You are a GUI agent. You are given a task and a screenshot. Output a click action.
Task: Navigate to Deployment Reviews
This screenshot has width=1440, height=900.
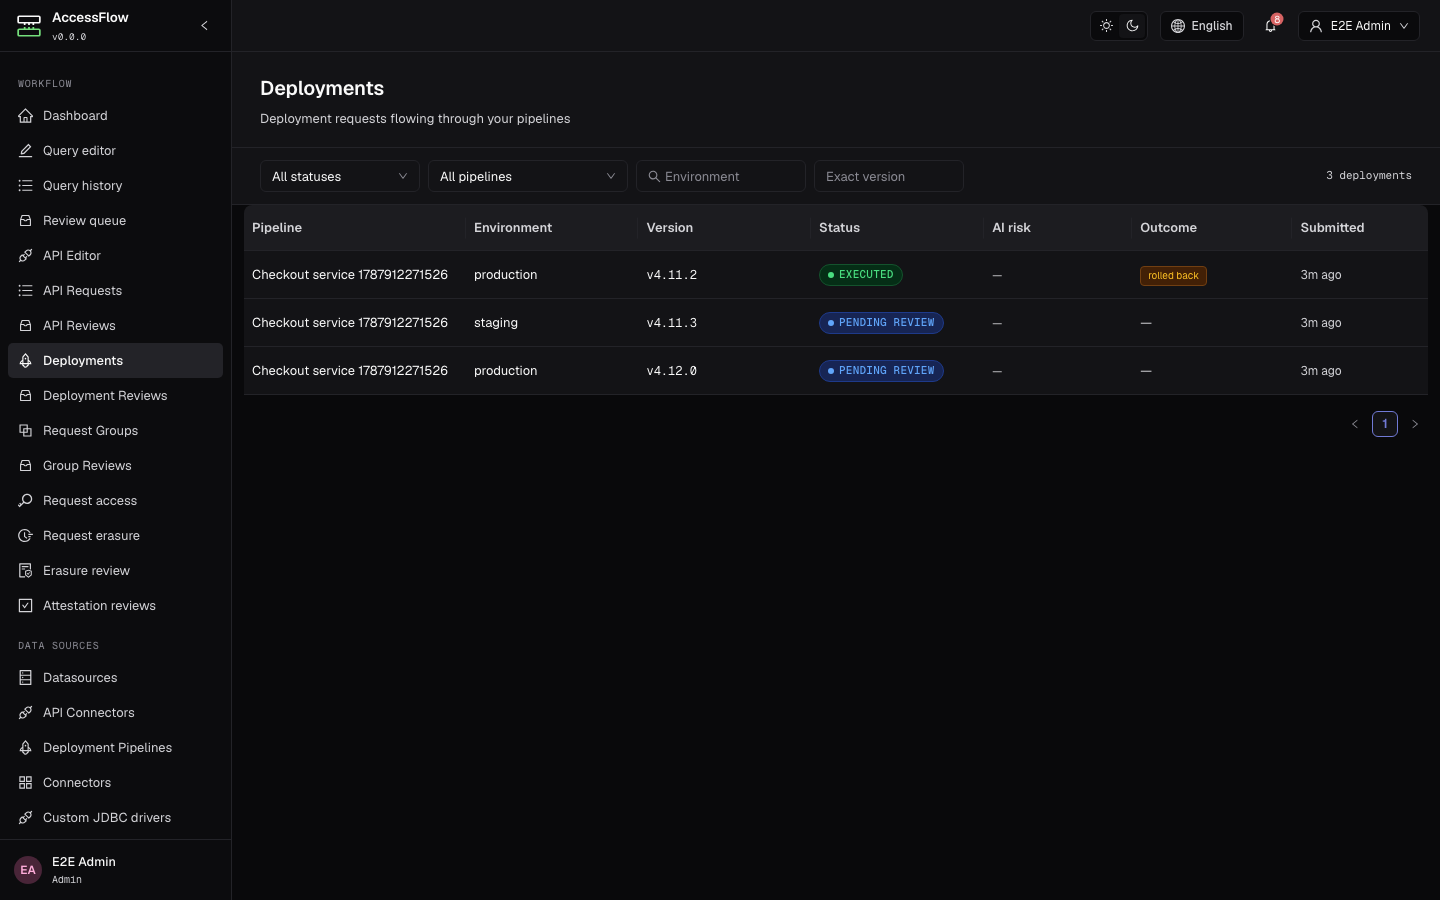coord(115,396)
